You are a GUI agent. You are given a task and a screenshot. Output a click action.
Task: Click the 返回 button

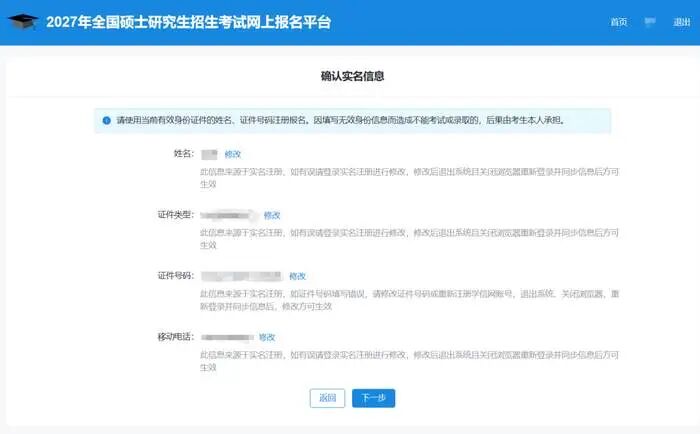coord(327,398)
